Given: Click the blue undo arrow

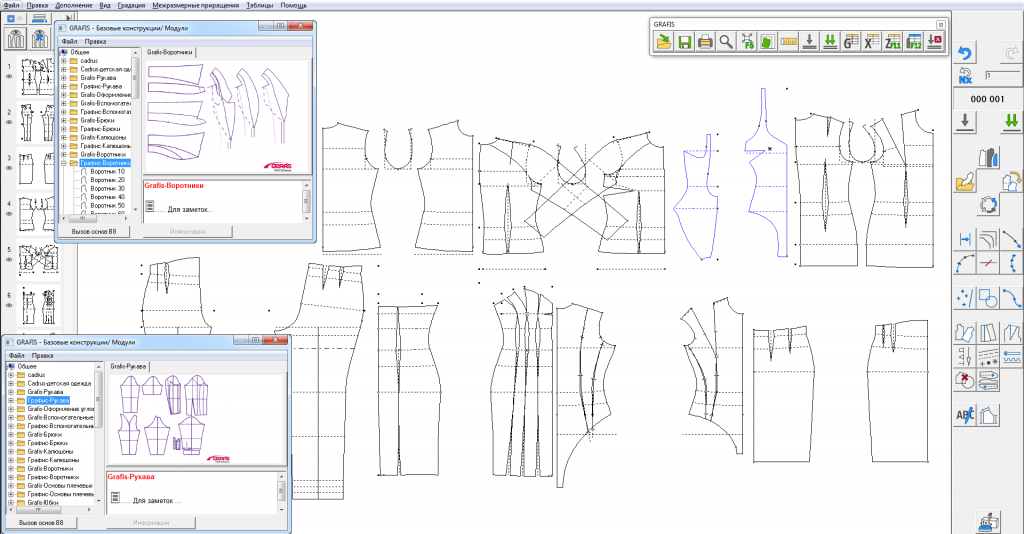Looking at the screenshot, I should (965, 53).
